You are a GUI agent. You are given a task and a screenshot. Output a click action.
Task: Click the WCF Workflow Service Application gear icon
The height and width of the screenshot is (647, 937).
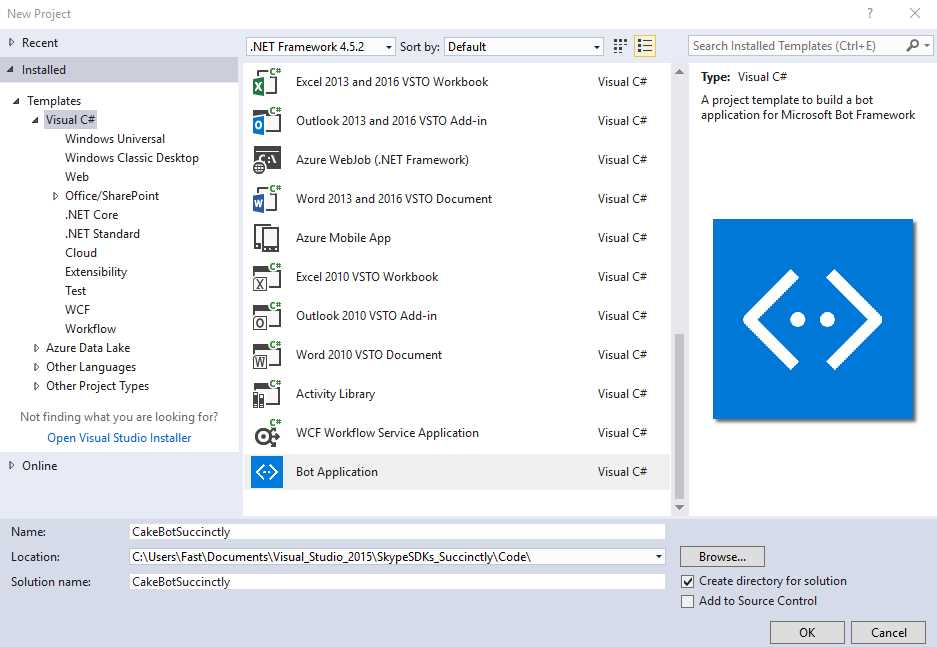(x=267, y=433)
